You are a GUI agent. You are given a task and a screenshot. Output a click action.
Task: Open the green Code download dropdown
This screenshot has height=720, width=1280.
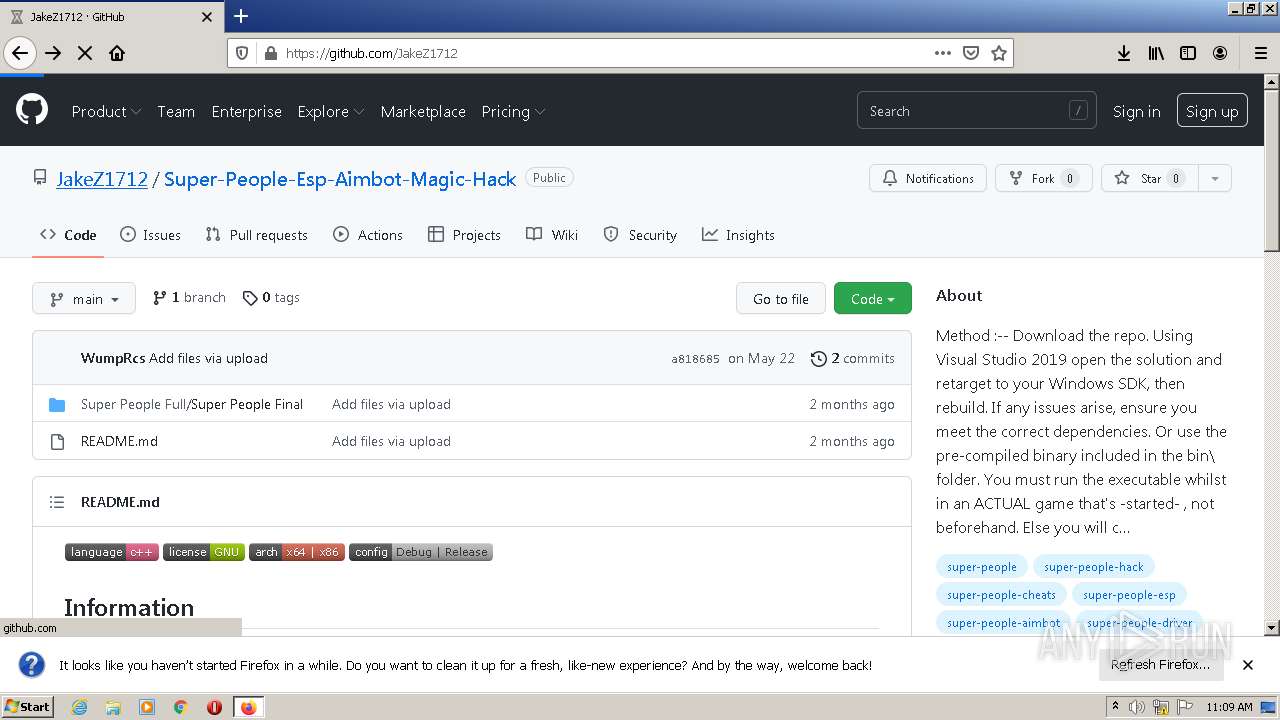[x=873, y=298]
